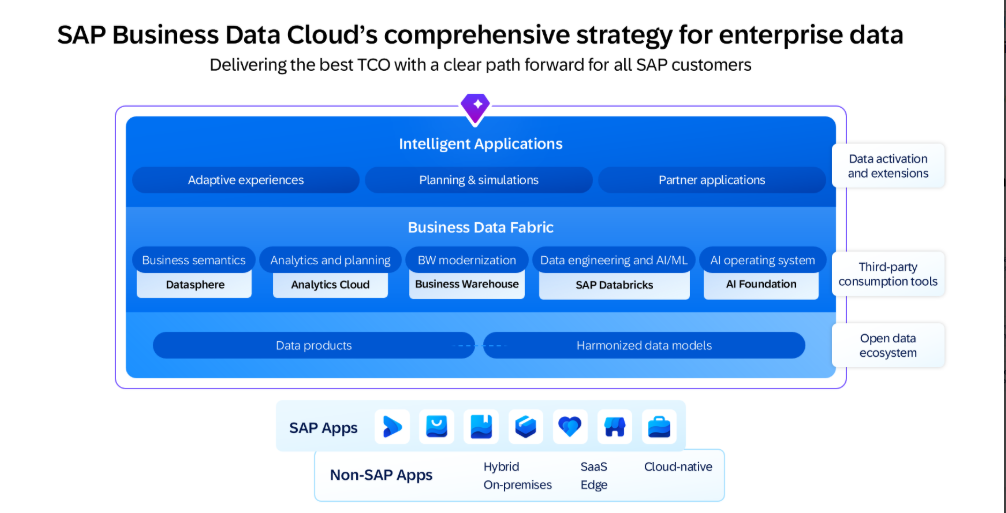Click the AI operating system tab
The image size is (1006, 513).
[763, 260]
